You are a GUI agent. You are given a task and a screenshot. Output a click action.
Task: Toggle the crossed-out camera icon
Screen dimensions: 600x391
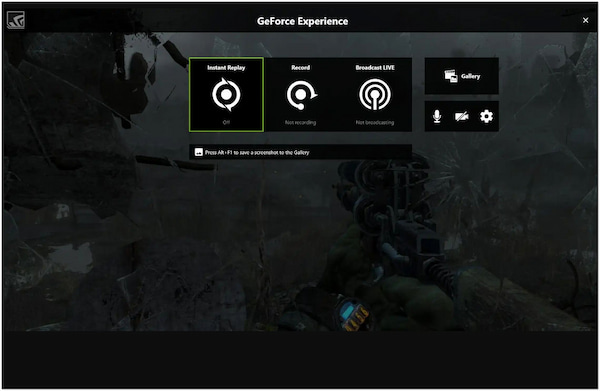[461, 116]
